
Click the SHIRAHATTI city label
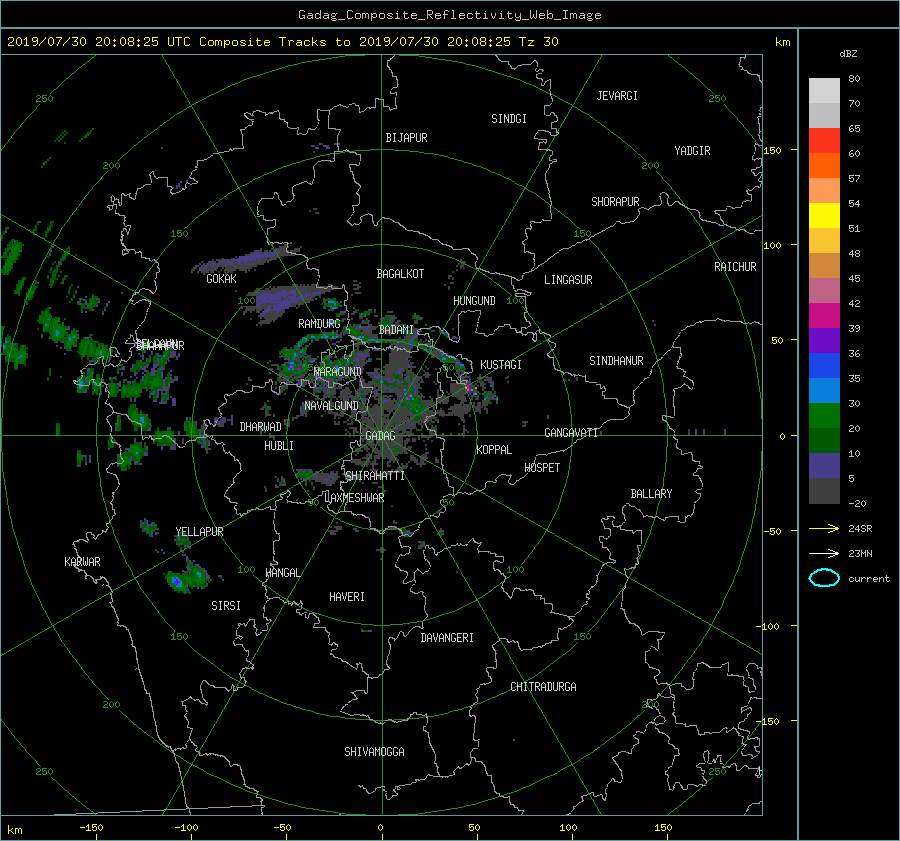[374, 476]
